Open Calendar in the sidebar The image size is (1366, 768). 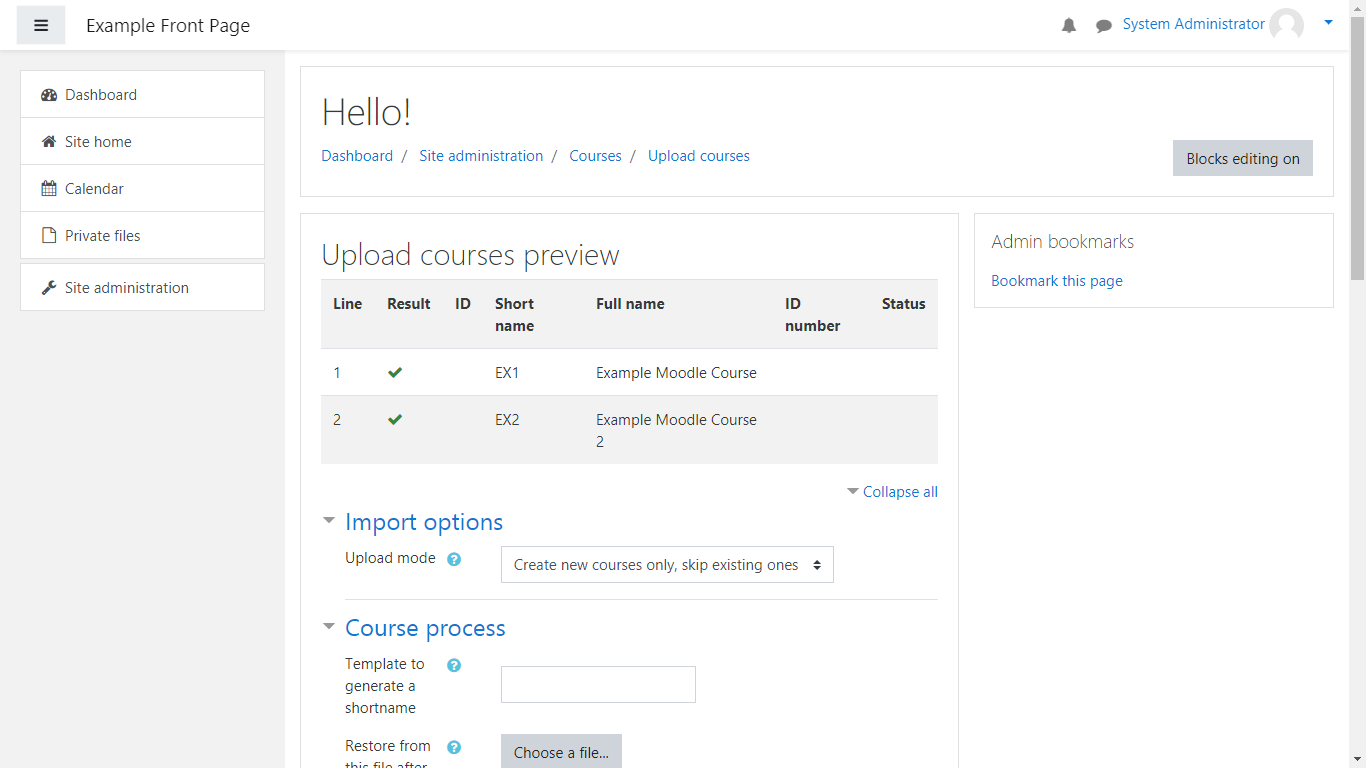(94, 189)
